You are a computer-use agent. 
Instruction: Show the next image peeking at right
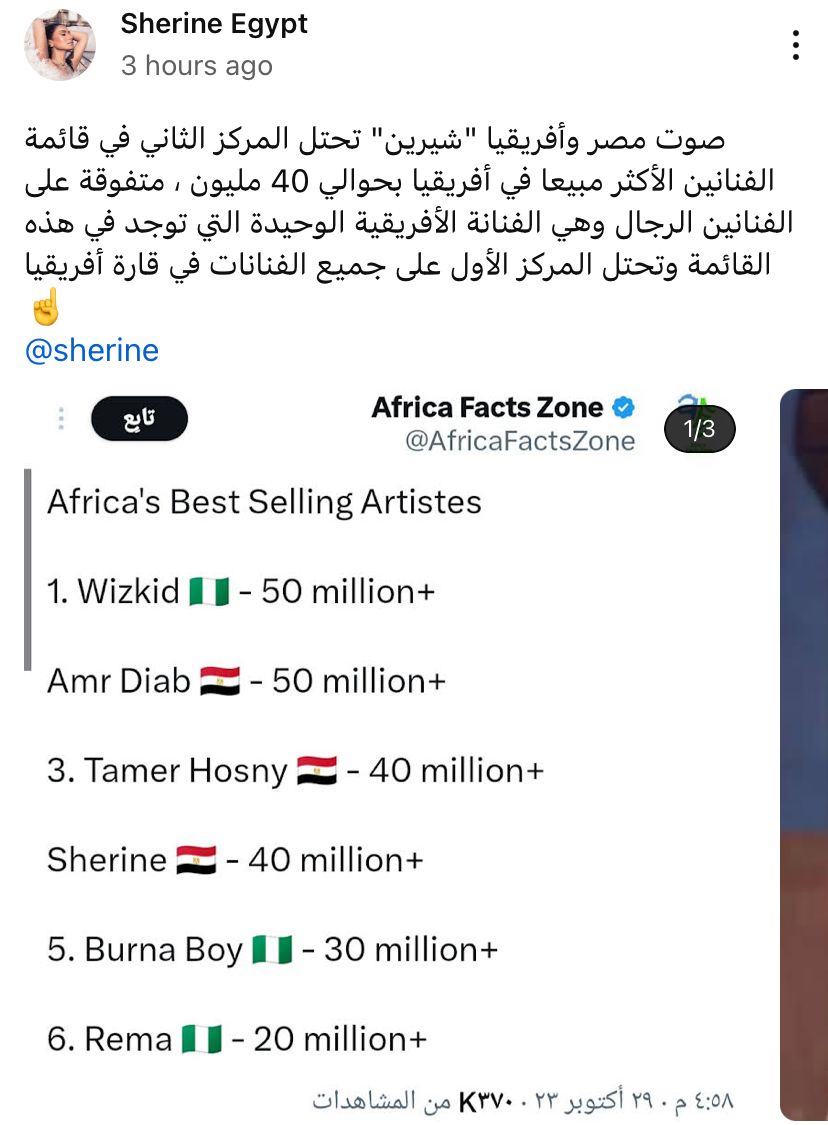[803, 750]
